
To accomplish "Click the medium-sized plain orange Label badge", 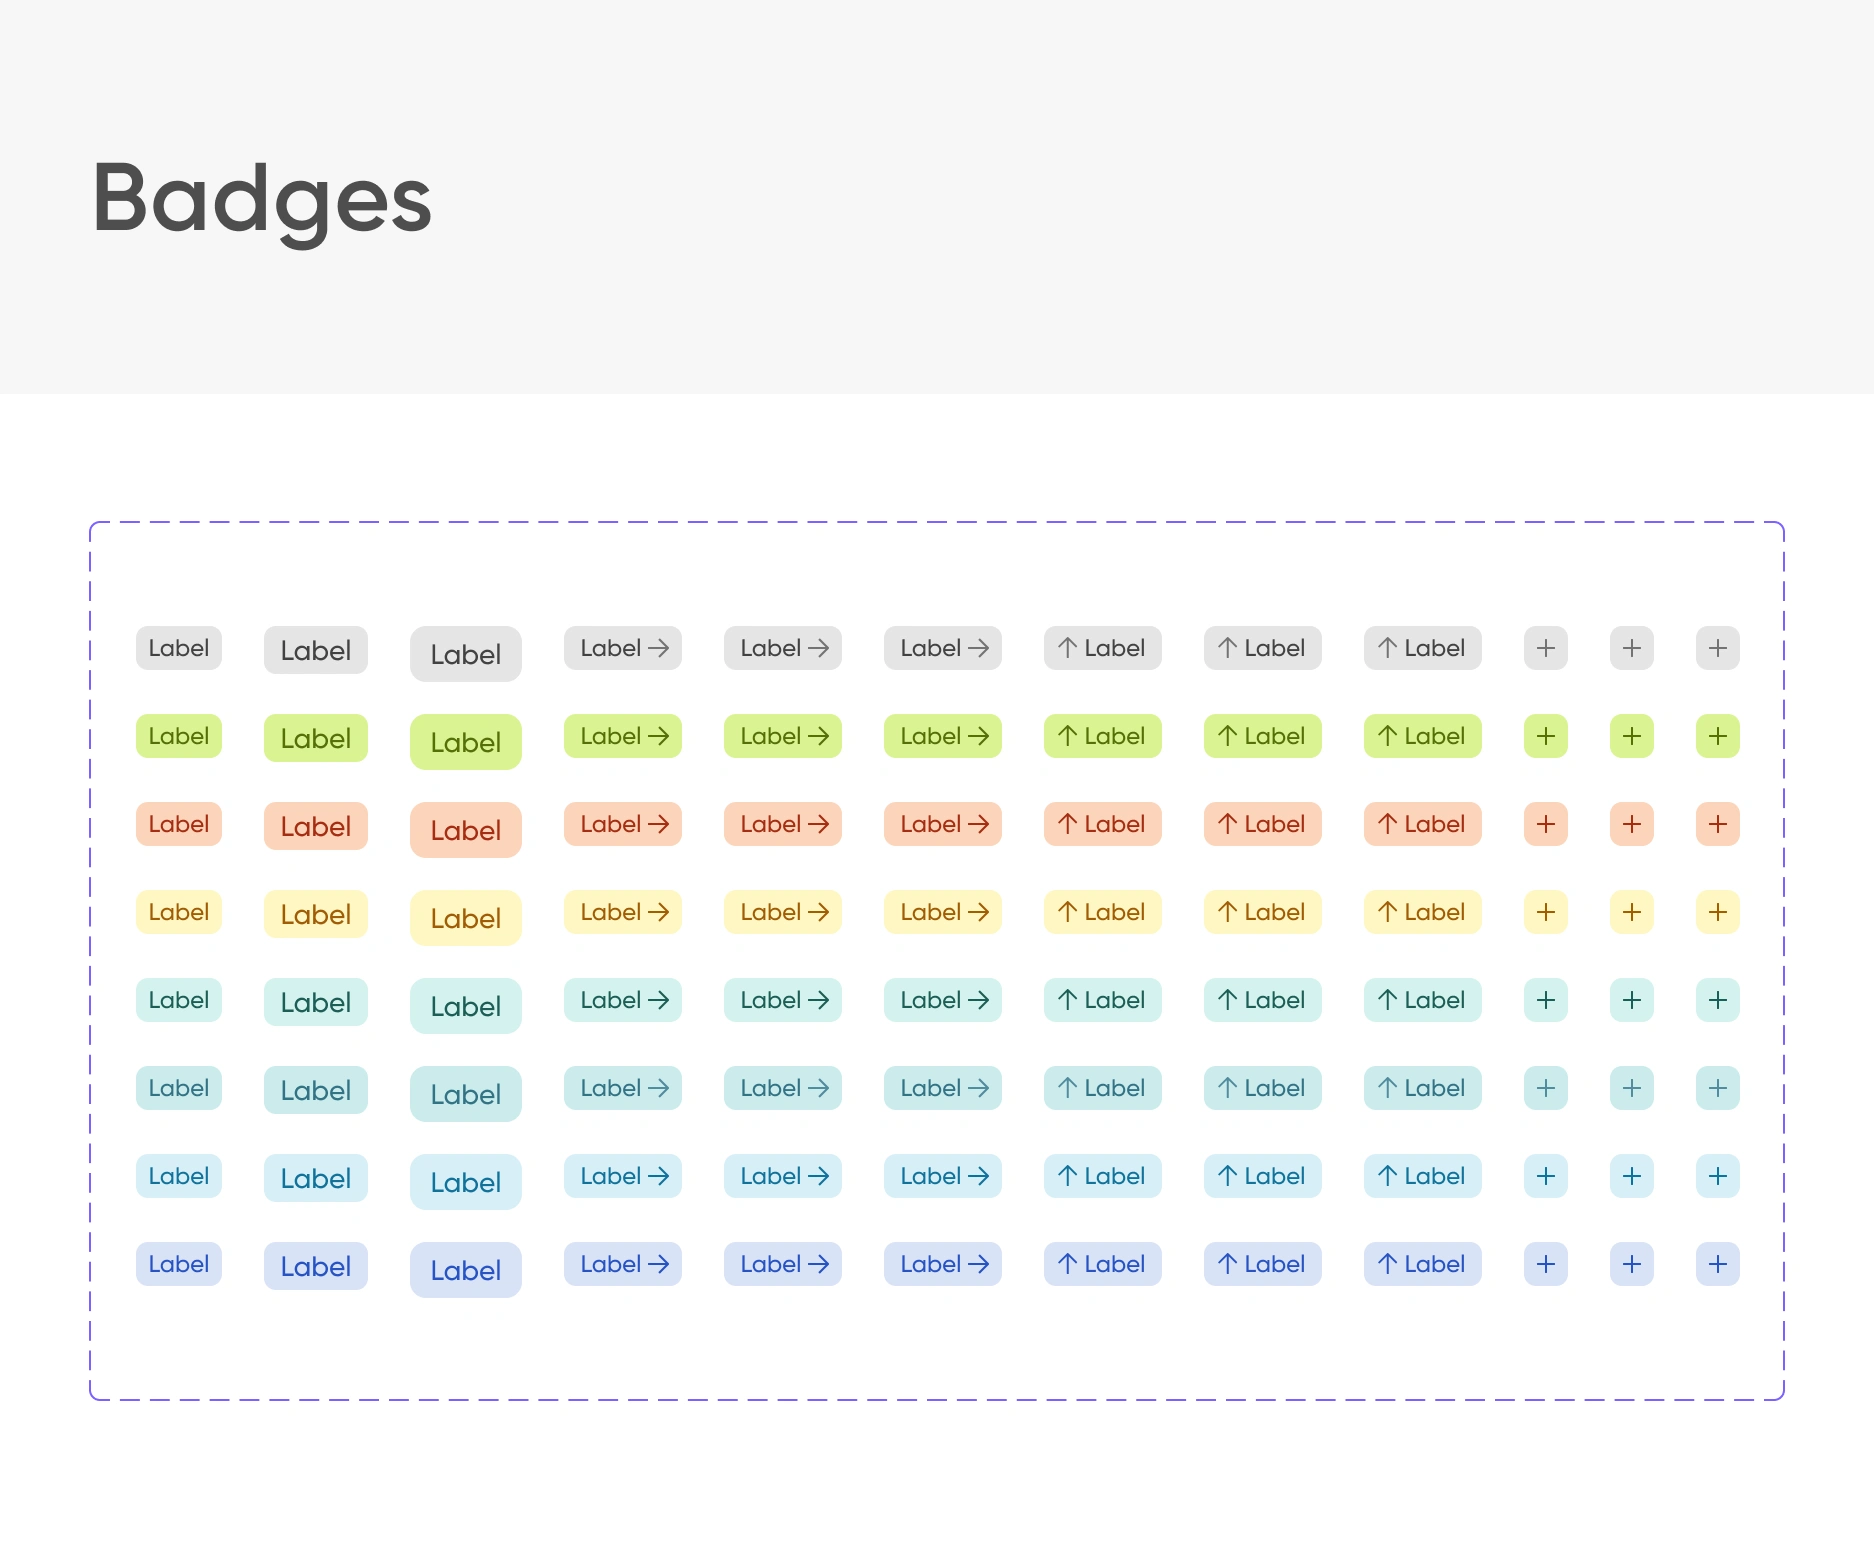I will (316, 826).
